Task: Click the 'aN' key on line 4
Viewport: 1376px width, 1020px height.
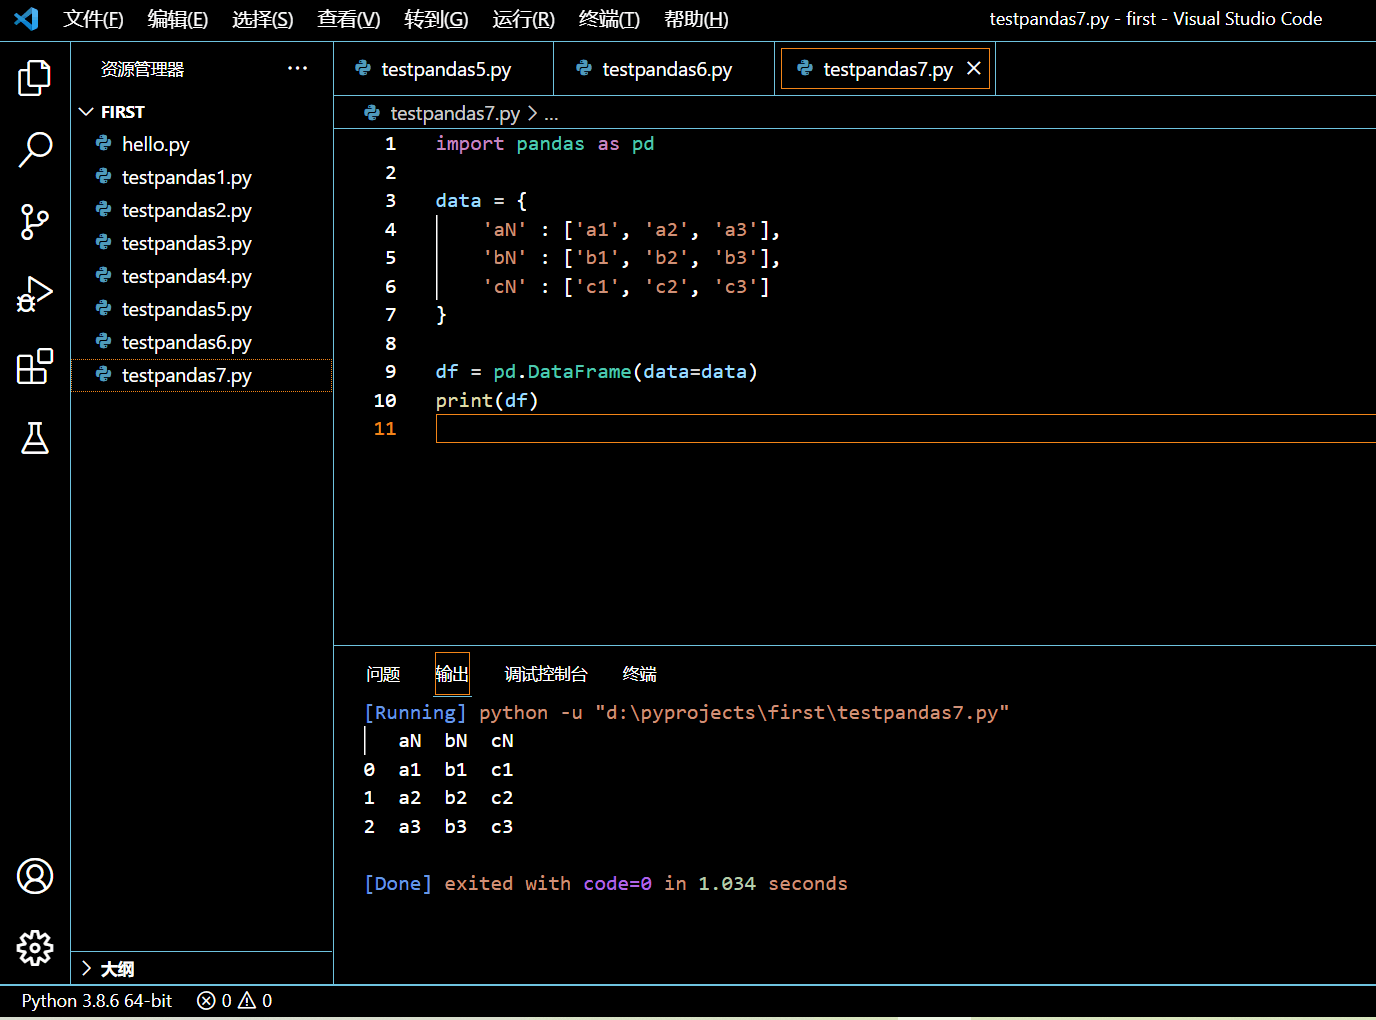Action: tap(505, 230)
